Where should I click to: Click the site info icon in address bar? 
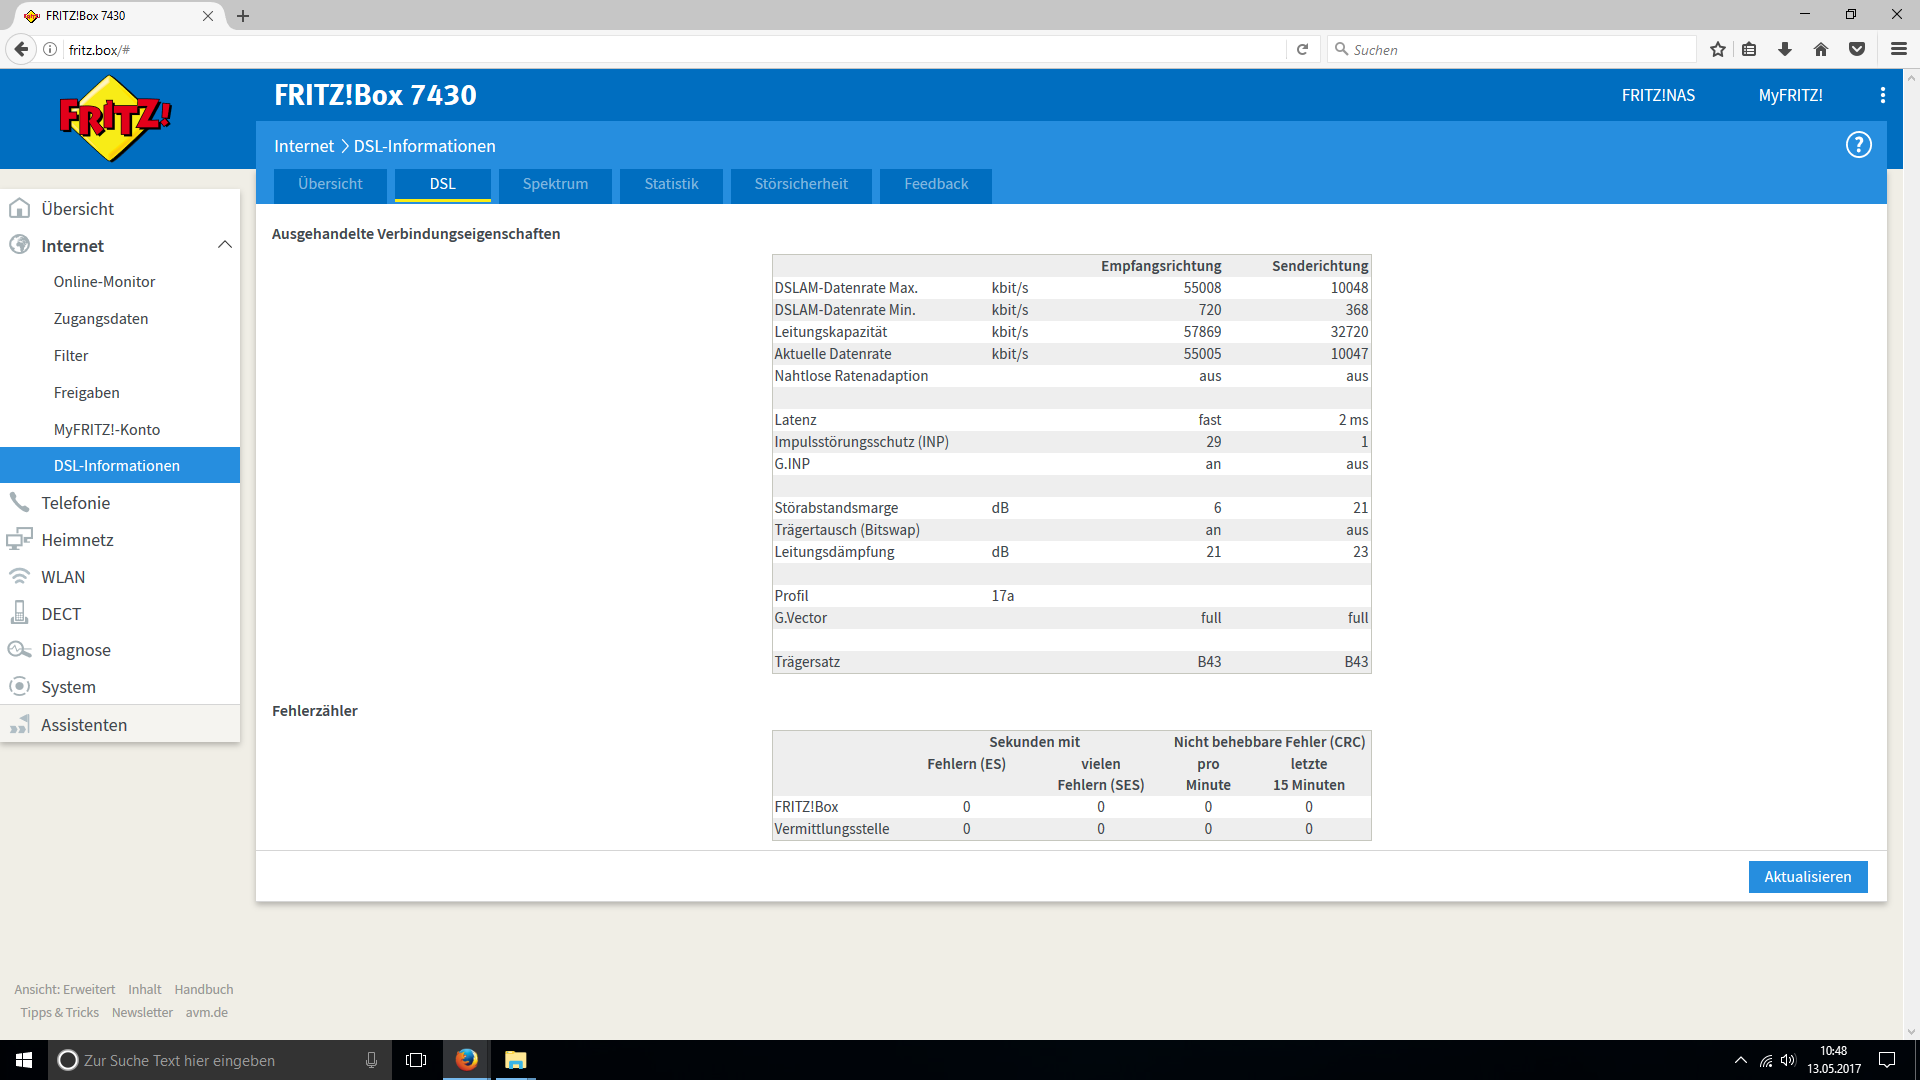point(50,49)
